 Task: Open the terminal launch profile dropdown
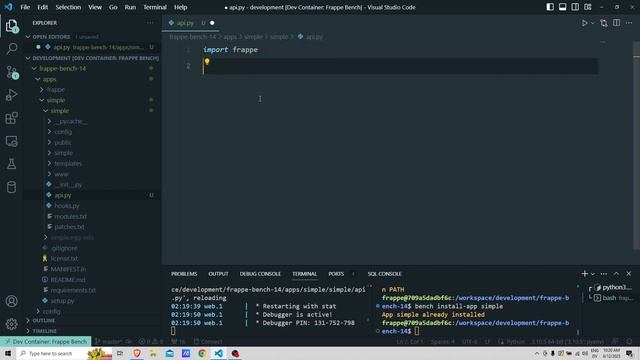[x=593, y=274]
